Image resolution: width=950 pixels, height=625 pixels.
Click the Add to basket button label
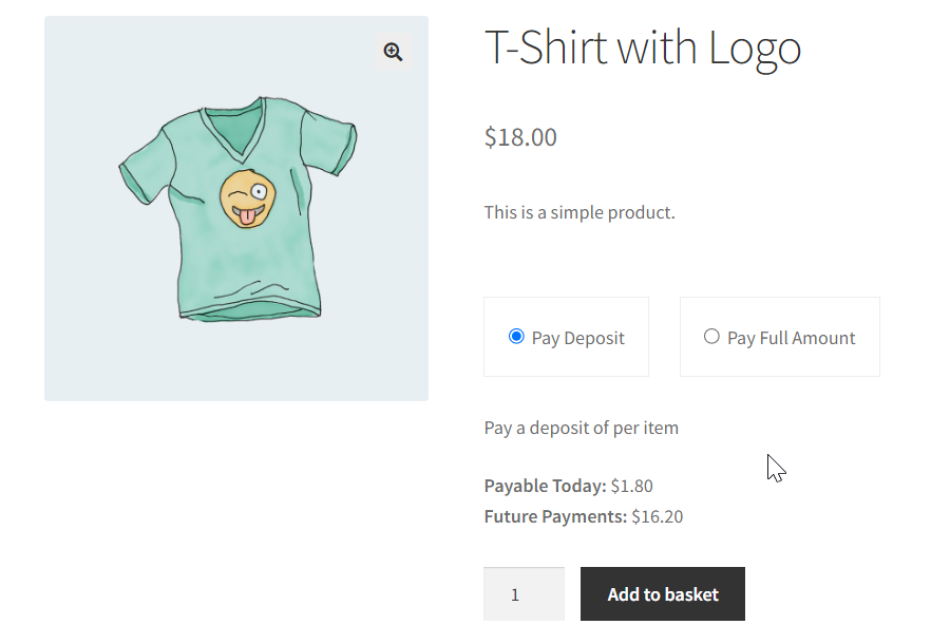click(662, 593)
